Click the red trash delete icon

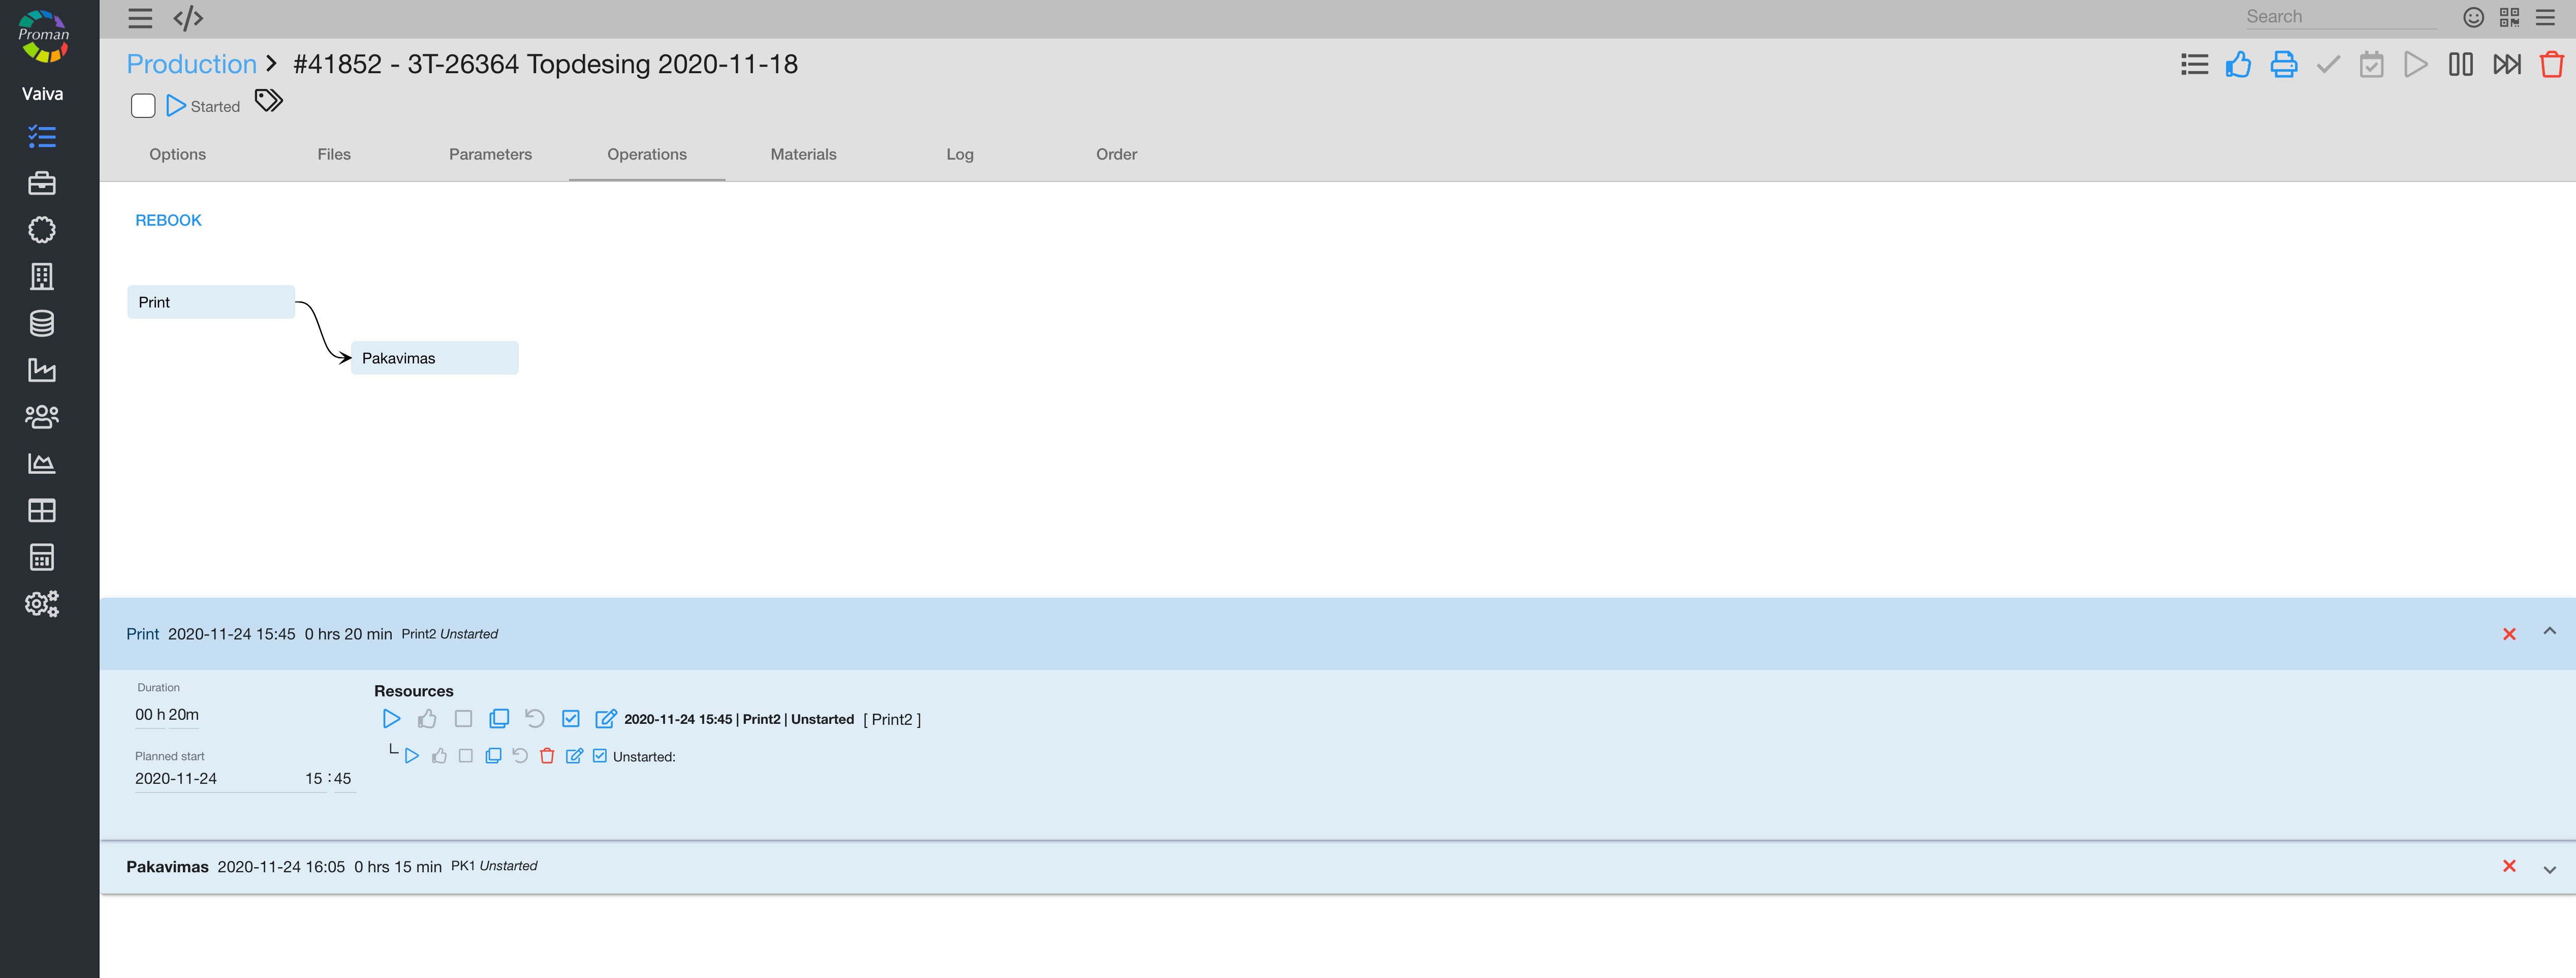tap(2551, 65)
